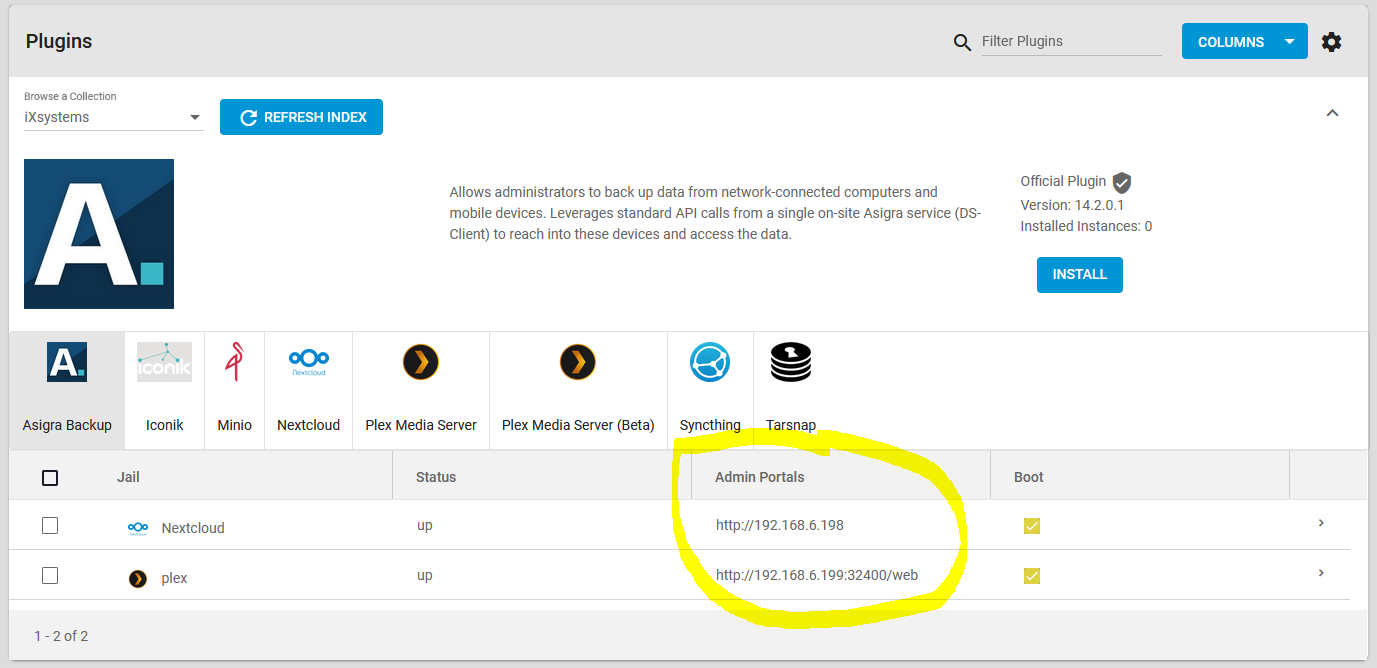This screenshot has width=1377, height=668.
Task: Click the Plugins page title
Action: pyautogui.click(x=59, y=41)
